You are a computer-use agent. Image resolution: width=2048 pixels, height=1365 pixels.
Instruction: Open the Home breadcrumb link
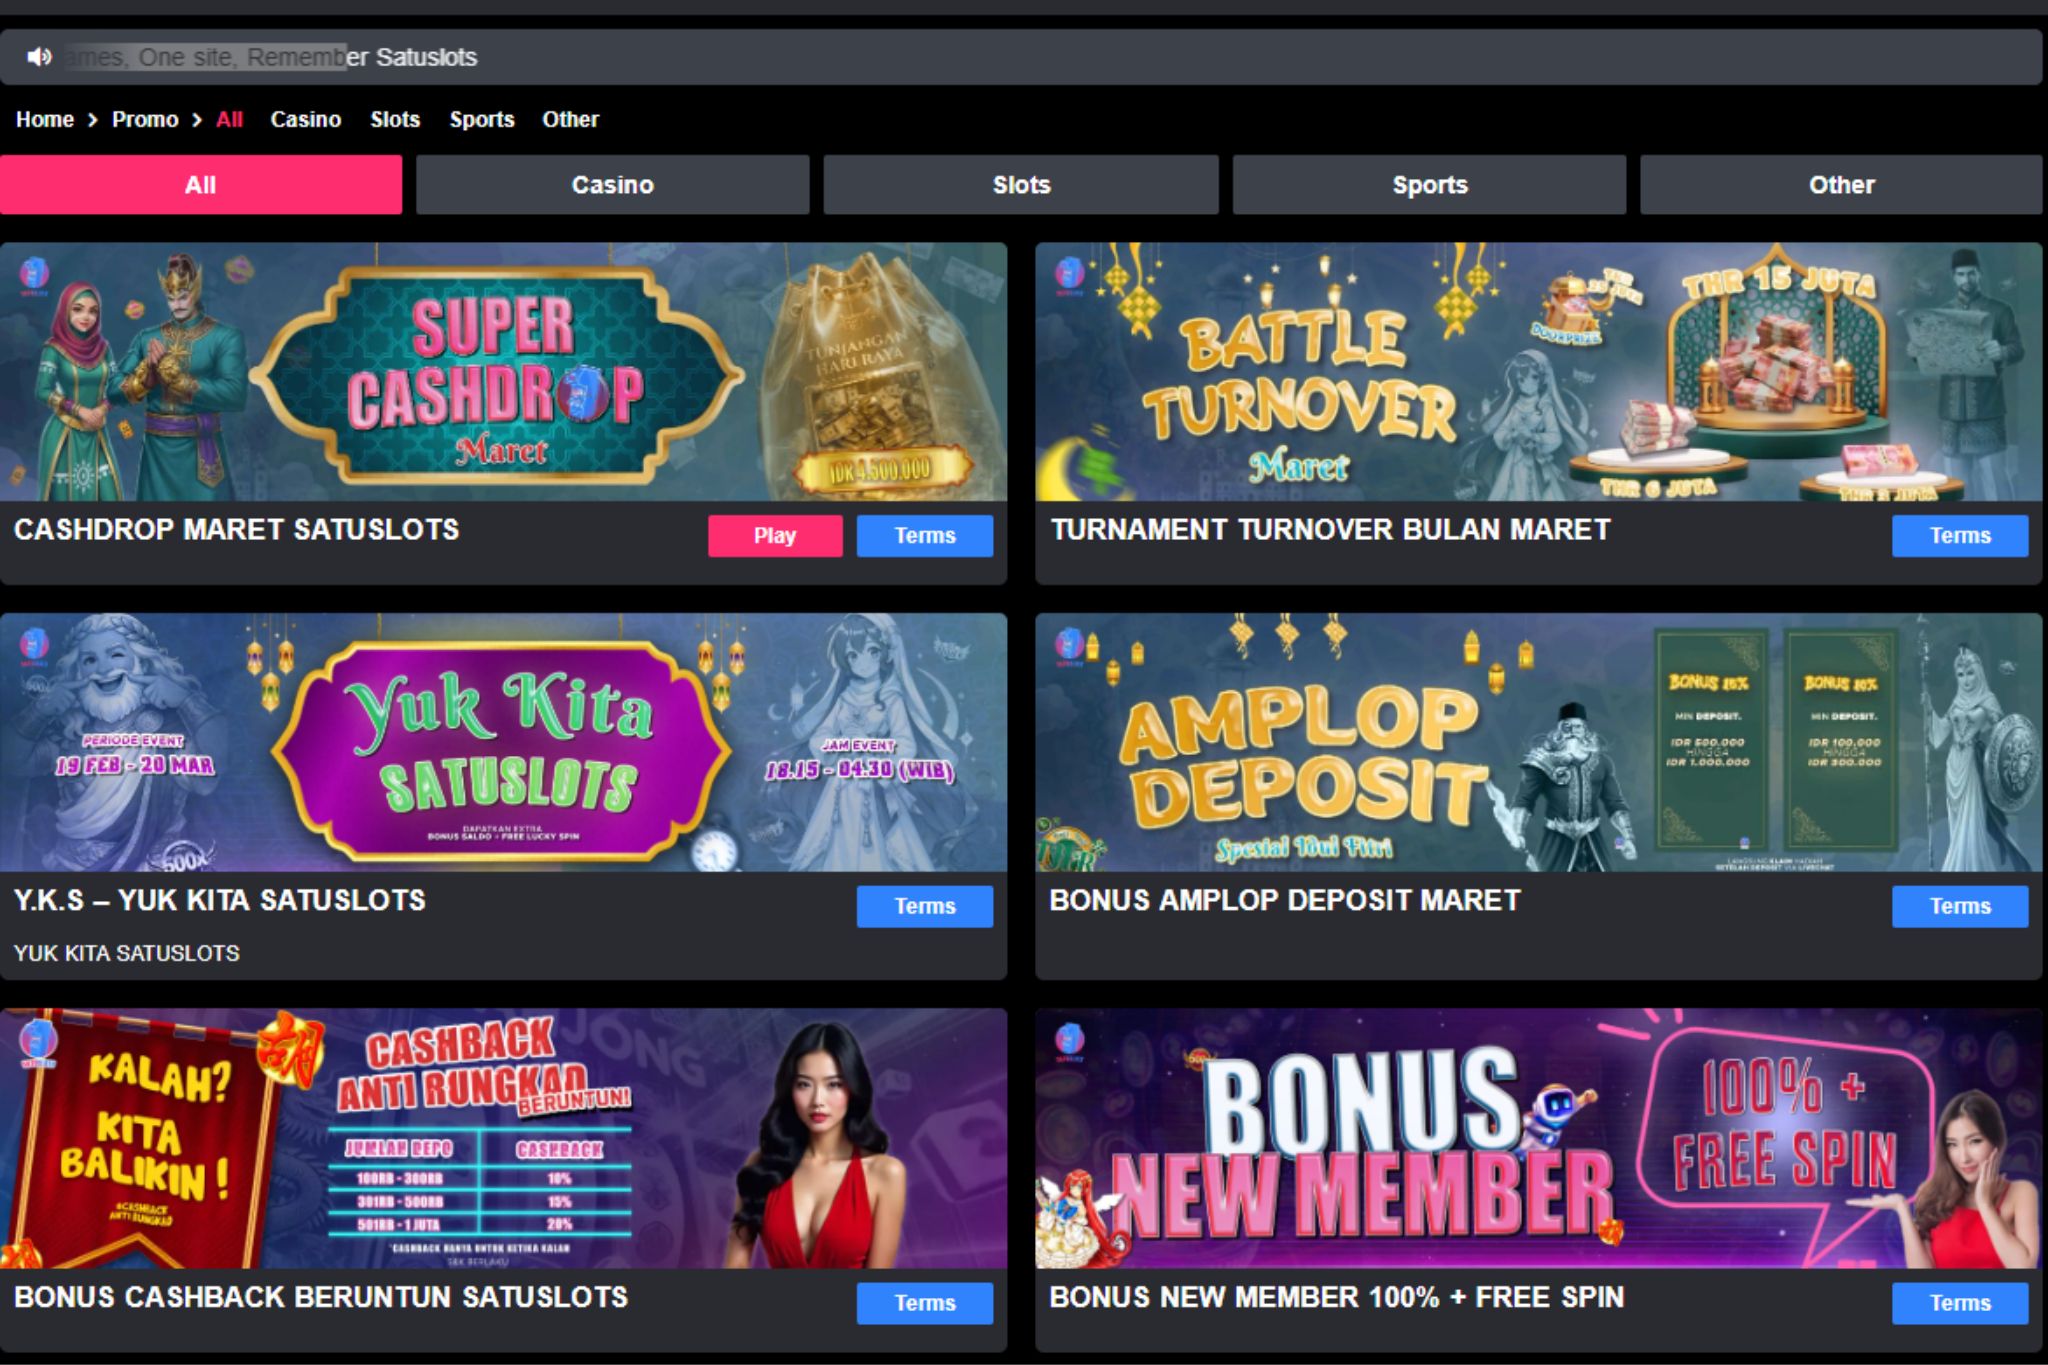click(45, 119)
